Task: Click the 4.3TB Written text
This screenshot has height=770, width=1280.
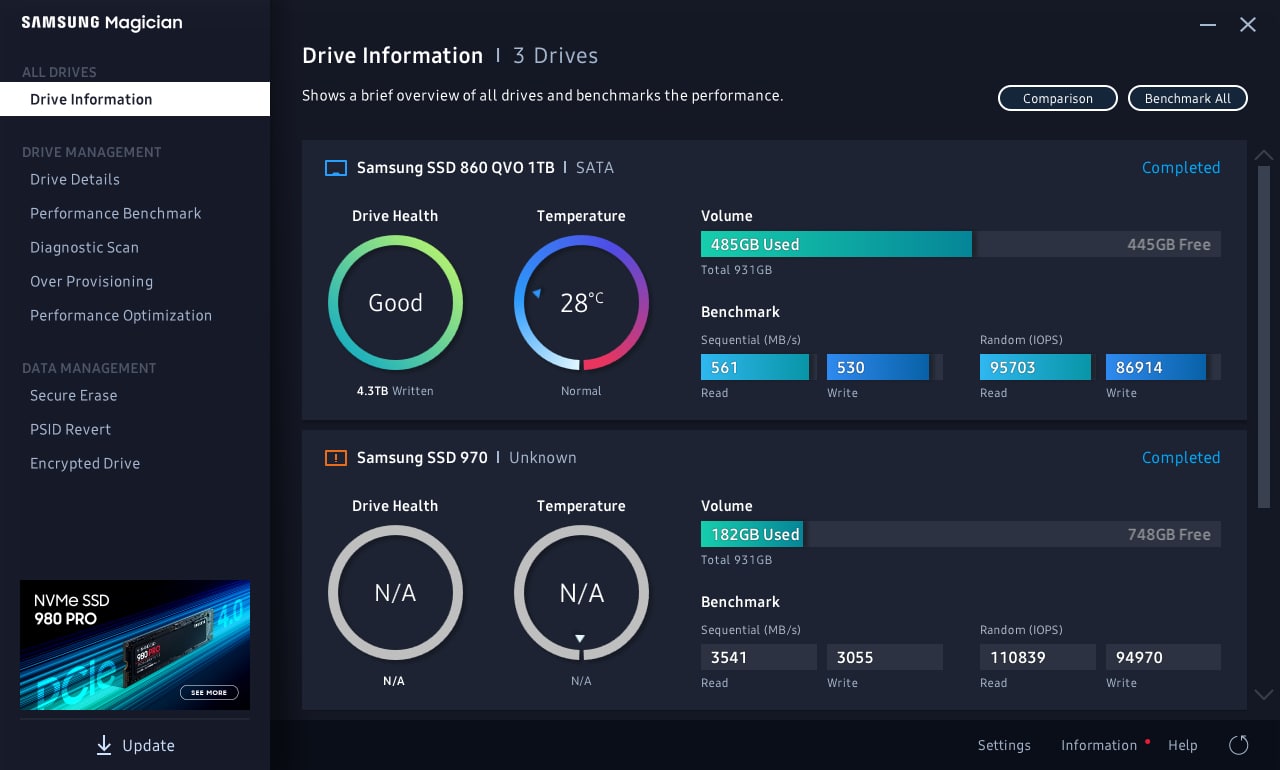Action: point(395,391)
